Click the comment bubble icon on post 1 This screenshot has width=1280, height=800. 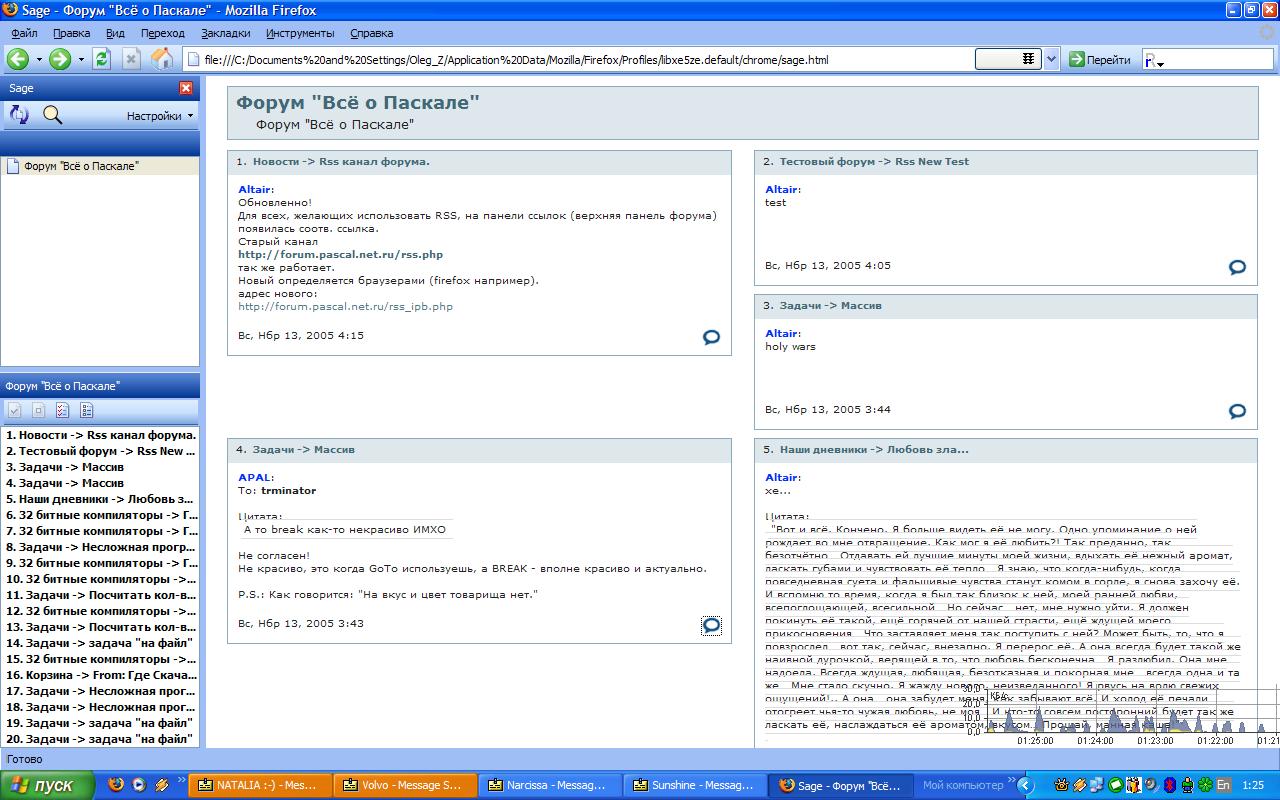711,337
